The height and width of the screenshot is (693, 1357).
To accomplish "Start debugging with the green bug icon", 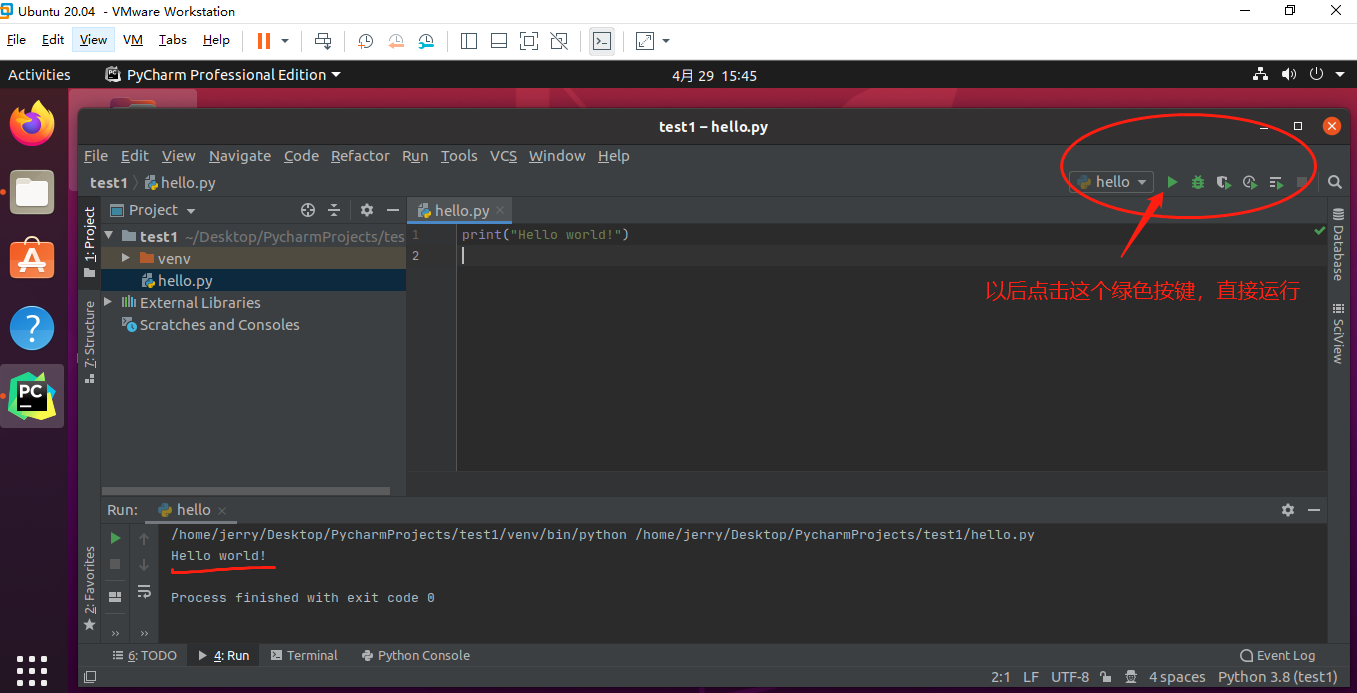I will click(x=1198, y=182).
